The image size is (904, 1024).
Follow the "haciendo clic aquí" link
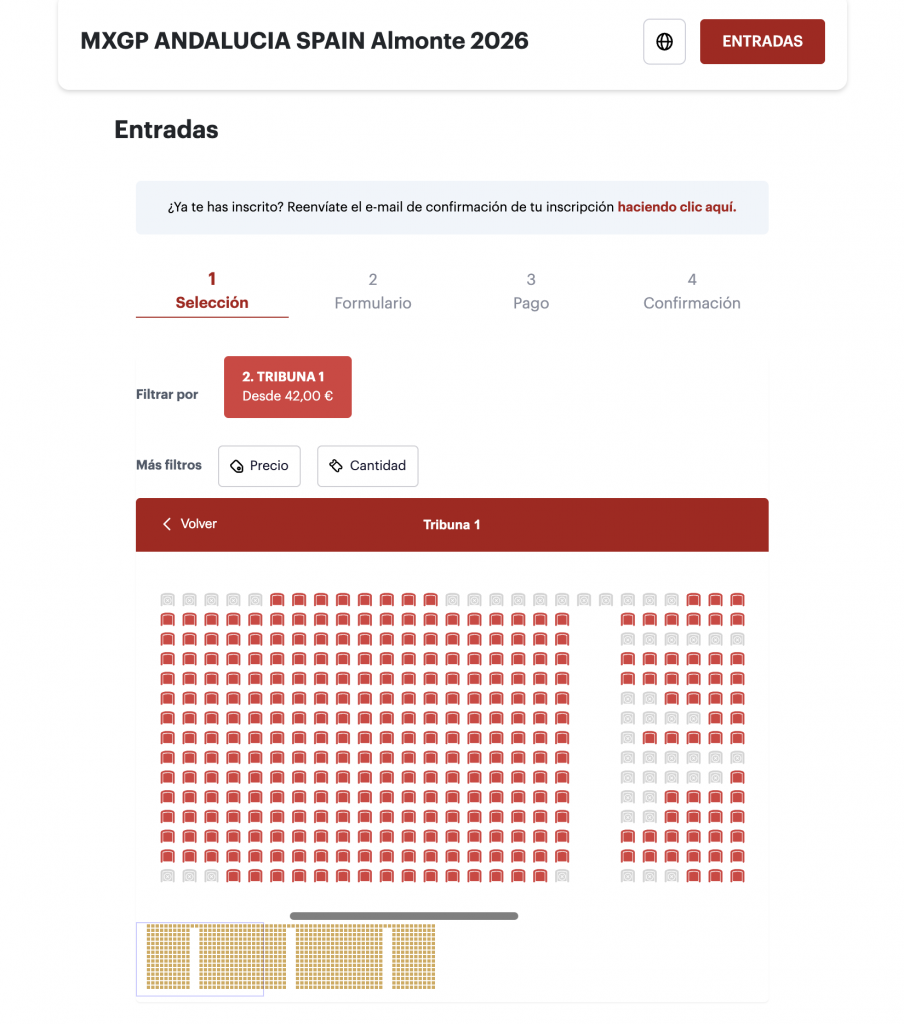[677, 207]
